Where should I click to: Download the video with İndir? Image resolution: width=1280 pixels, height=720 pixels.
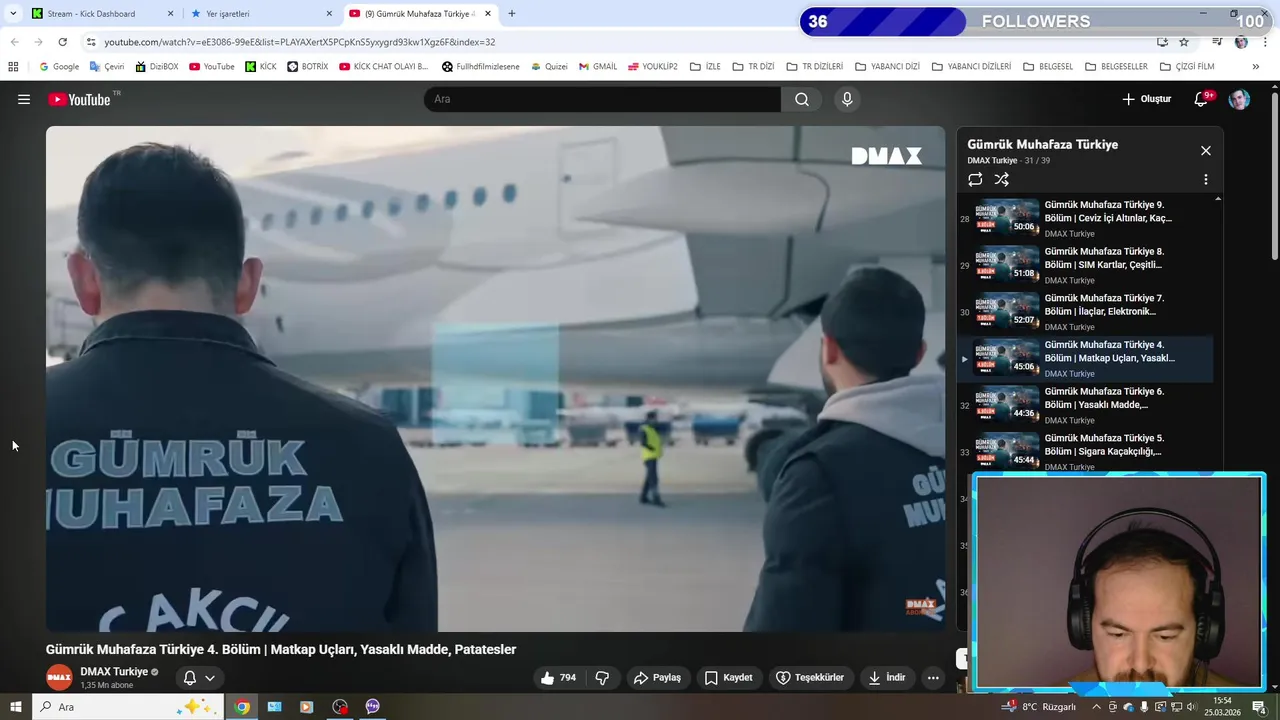pos(887,678)
